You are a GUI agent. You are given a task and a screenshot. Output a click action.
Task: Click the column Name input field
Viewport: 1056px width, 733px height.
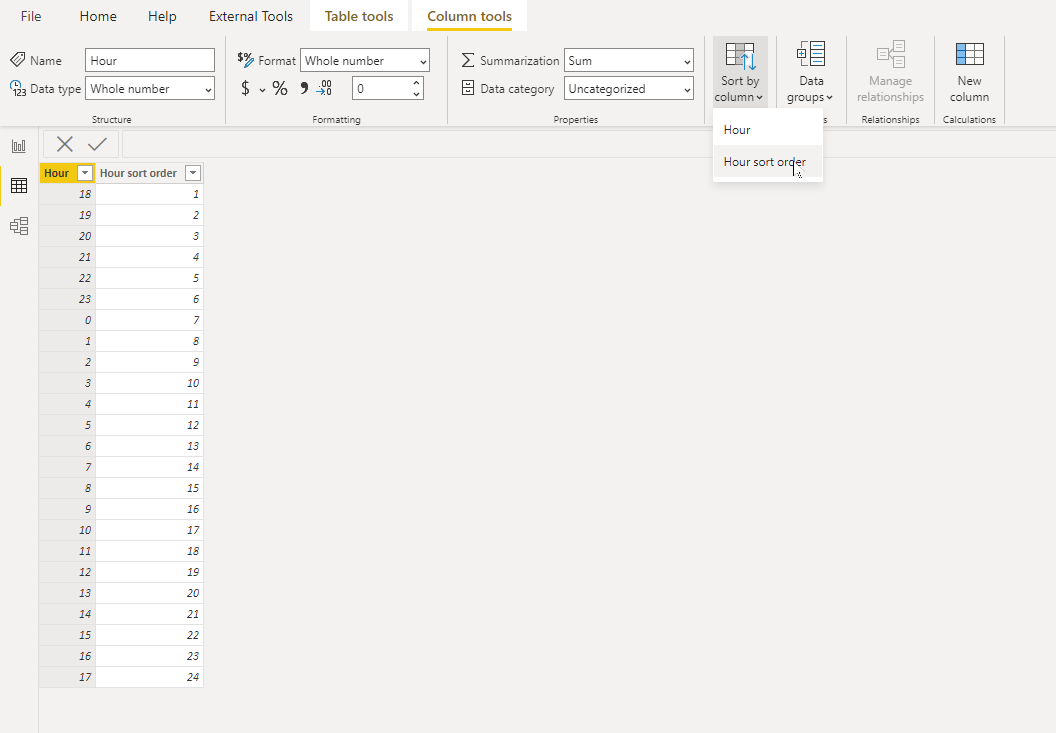(150, 60)
